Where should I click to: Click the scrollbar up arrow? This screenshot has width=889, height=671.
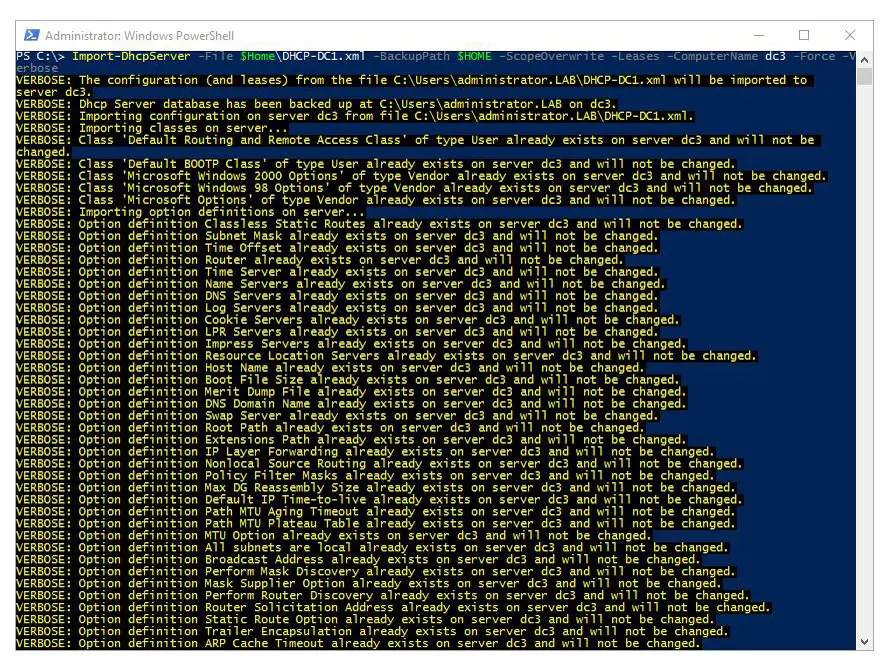pyautogui.click(x=864, y=57)
